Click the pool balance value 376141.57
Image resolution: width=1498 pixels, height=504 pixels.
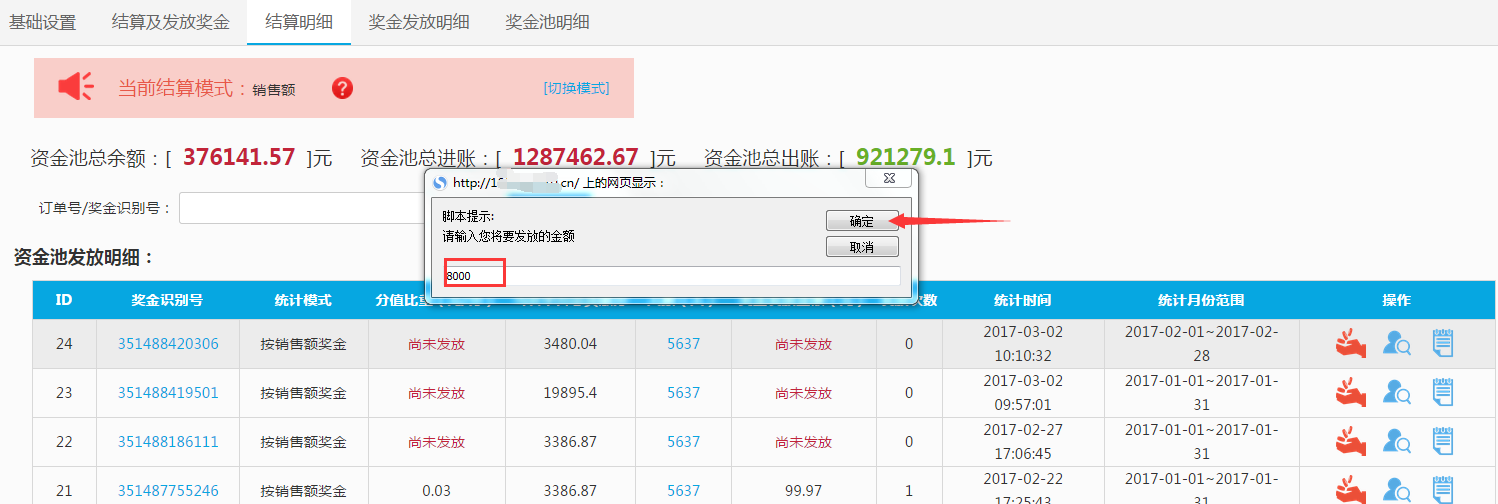(x=239, y=157)
